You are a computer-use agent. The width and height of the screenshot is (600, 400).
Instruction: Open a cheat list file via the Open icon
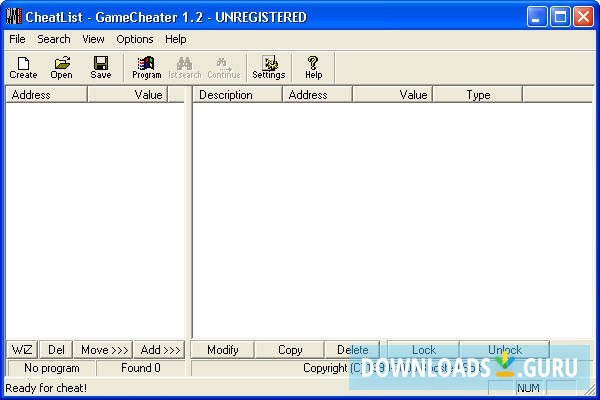[x=61, y=68]
